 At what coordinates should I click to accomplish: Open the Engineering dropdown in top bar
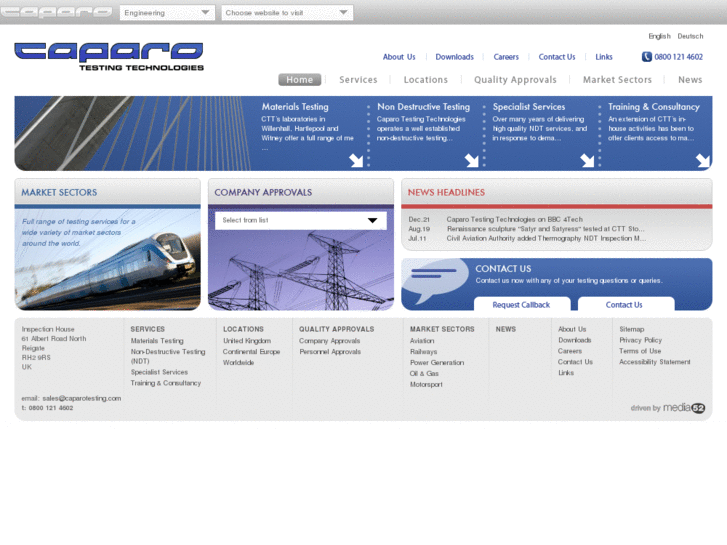pos(167,13)
